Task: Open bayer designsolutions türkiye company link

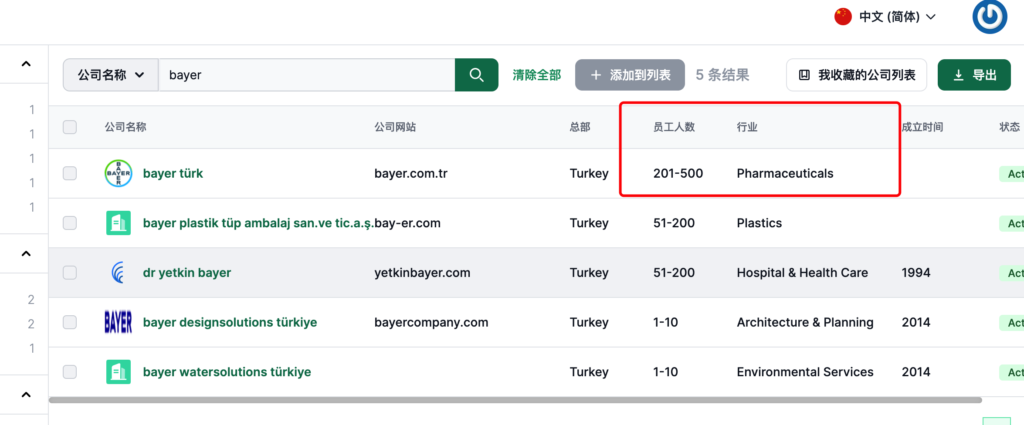Action: point(230,323)
